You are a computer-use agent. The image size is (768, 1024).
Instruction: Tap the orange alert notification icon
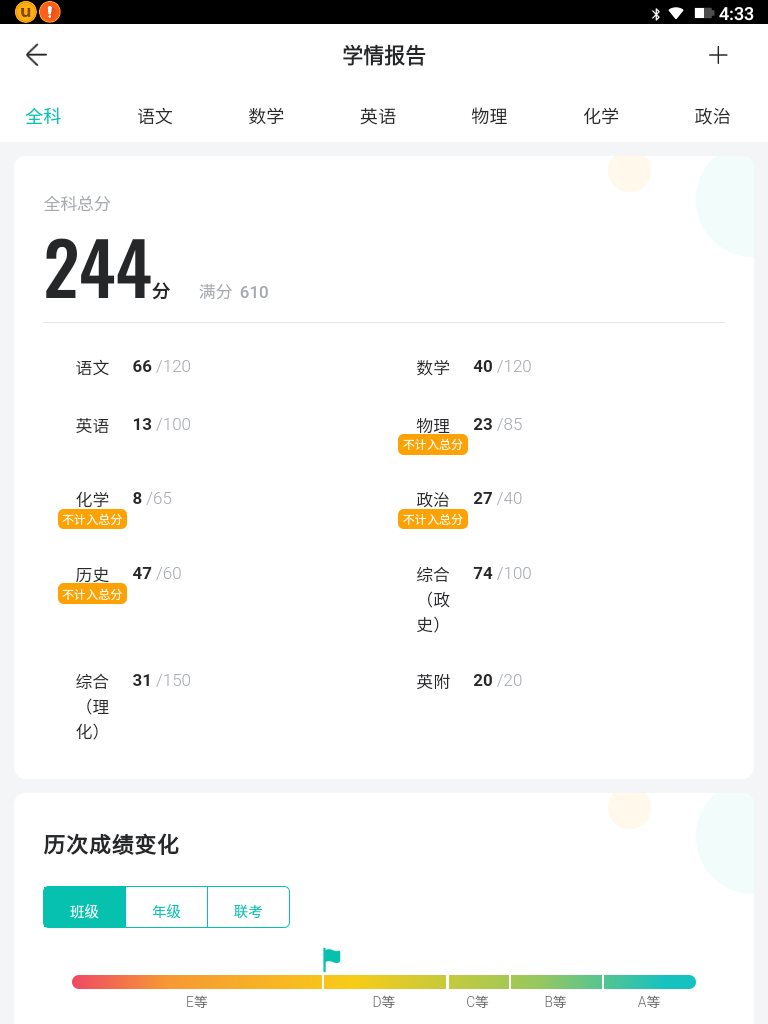(x=49, y=12)
